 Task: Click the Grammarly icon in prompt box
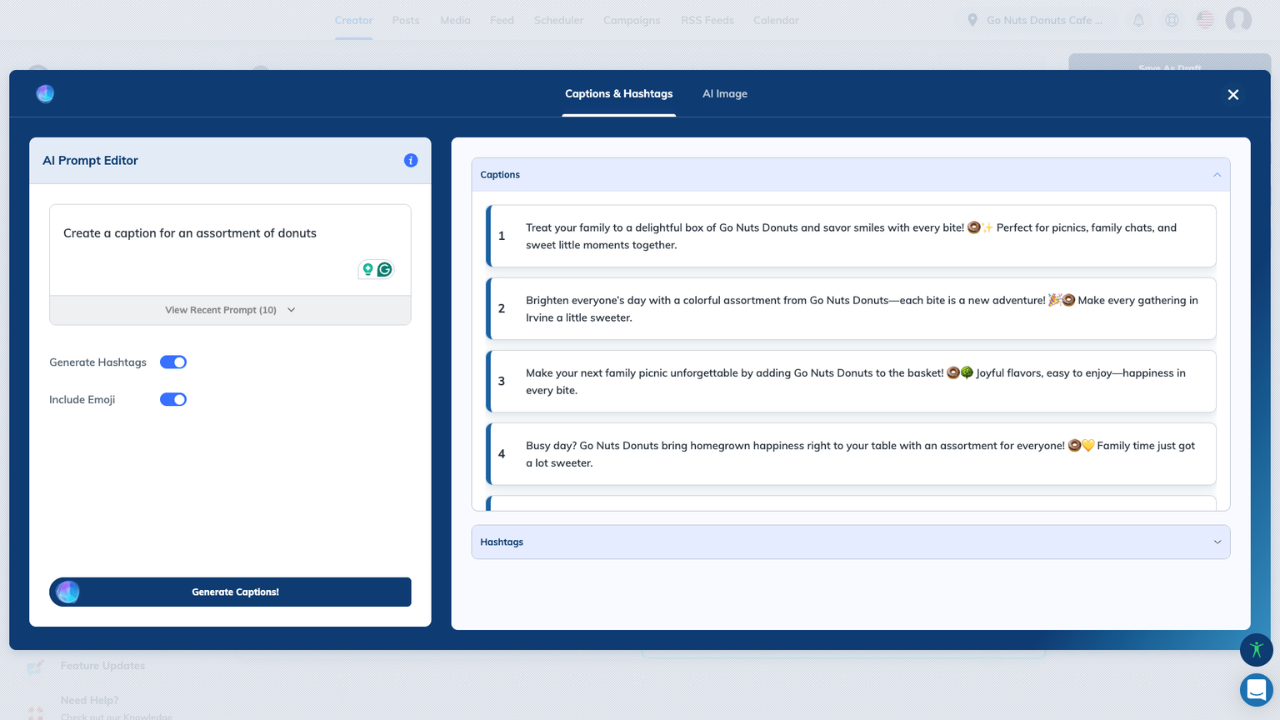click(385, 270)
